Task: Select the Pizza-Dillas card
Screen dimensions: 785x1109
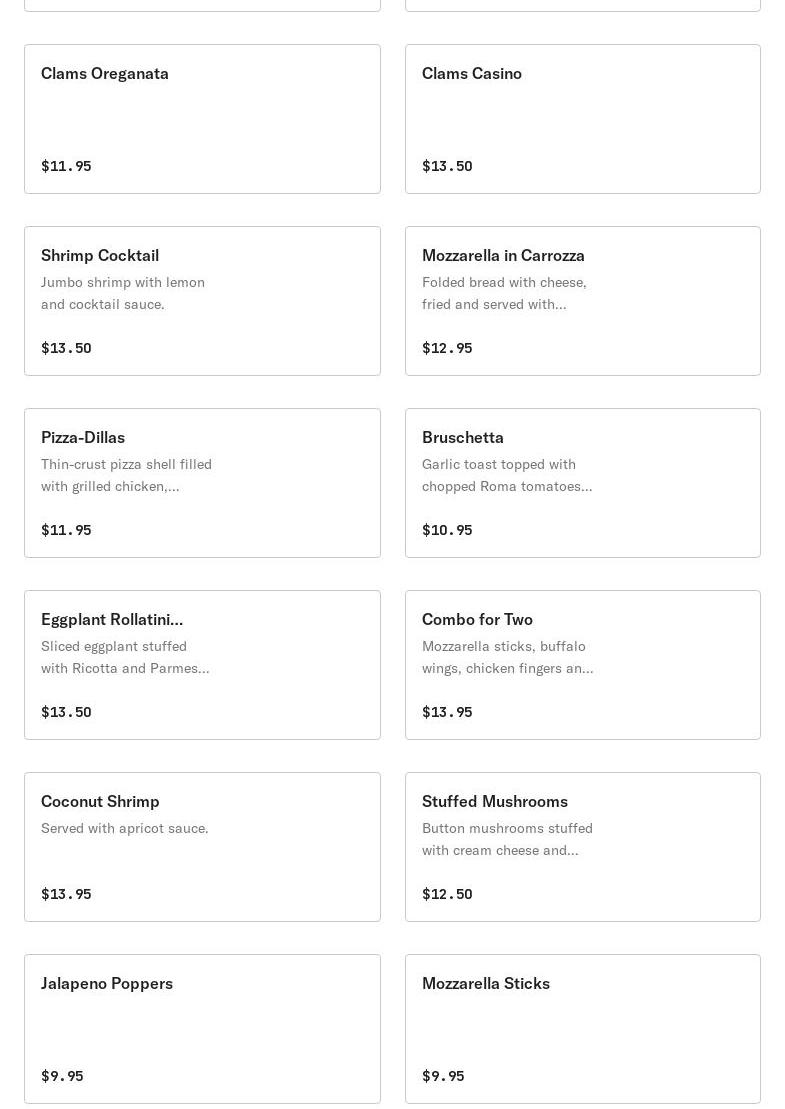Action: click(x=202, y=483)
